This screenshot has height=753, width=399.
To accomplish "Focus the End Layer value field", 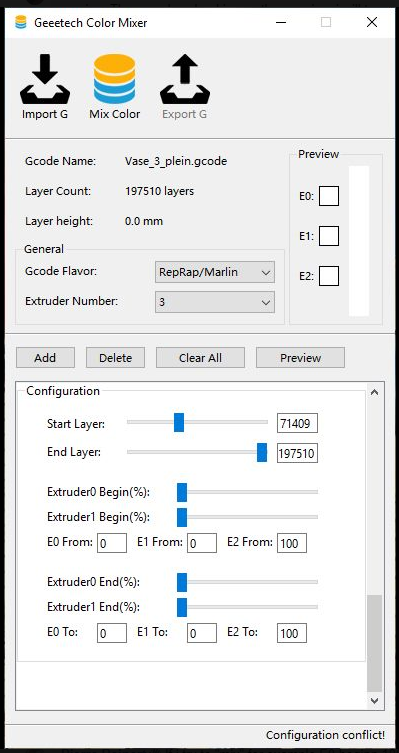I will click(x=297, y=453).
